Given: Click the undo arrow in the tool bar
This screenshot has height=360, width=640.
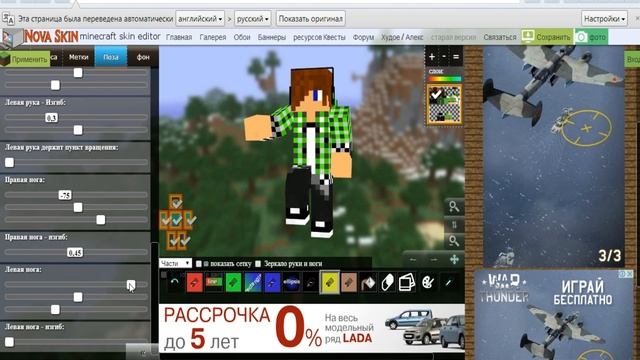Looking at the screenshot, I should pos(175,282).
